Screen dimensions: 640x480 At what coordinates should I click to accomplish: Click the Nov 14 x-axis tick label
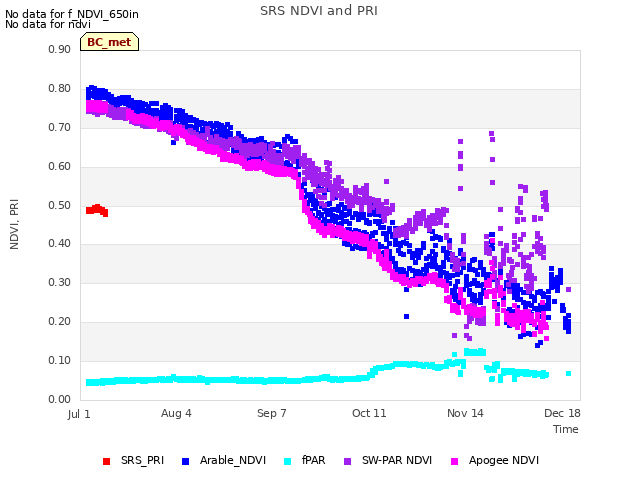(465, 413)
